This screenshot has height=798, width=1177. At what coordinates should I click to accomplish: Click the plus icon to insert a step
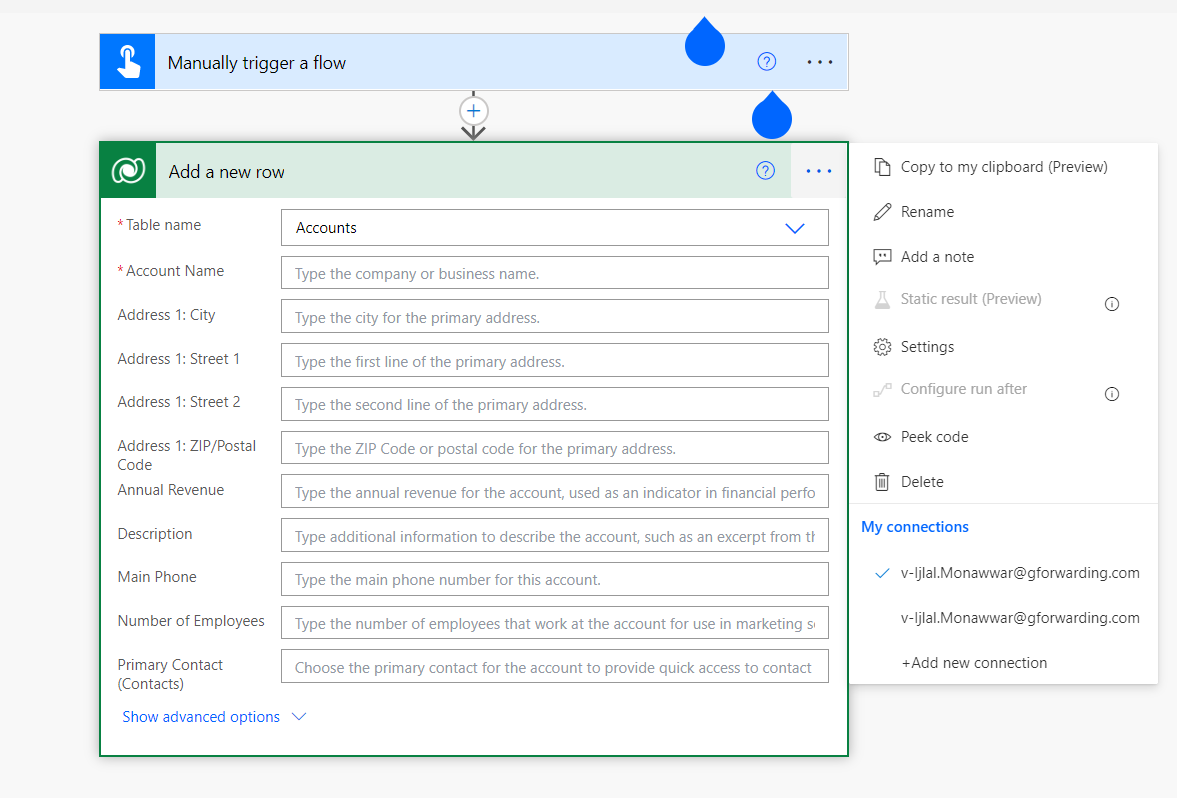point(472,111)
